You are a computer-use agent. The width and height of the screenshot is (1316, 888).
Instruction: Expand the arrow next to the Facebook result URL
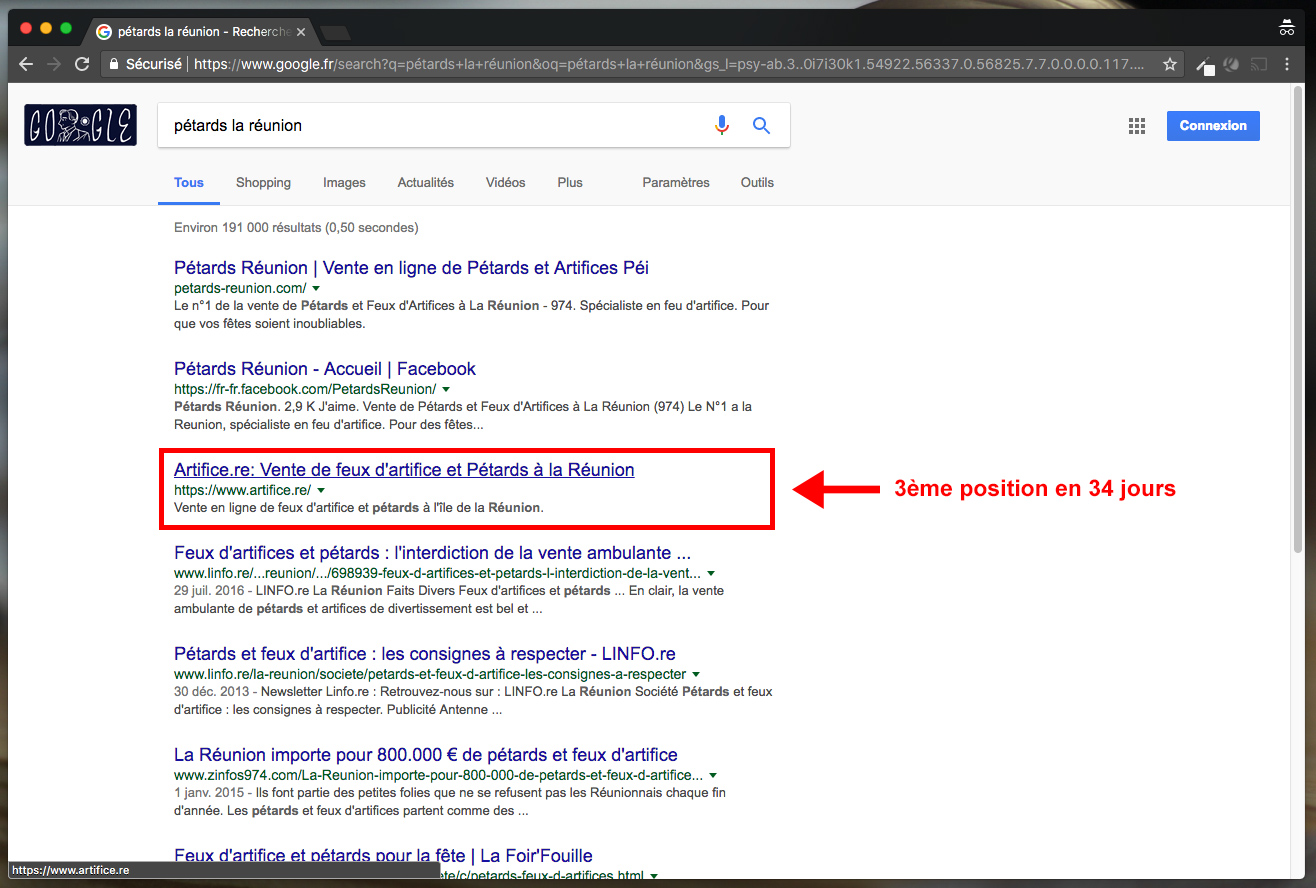click(x=446, y=389)
